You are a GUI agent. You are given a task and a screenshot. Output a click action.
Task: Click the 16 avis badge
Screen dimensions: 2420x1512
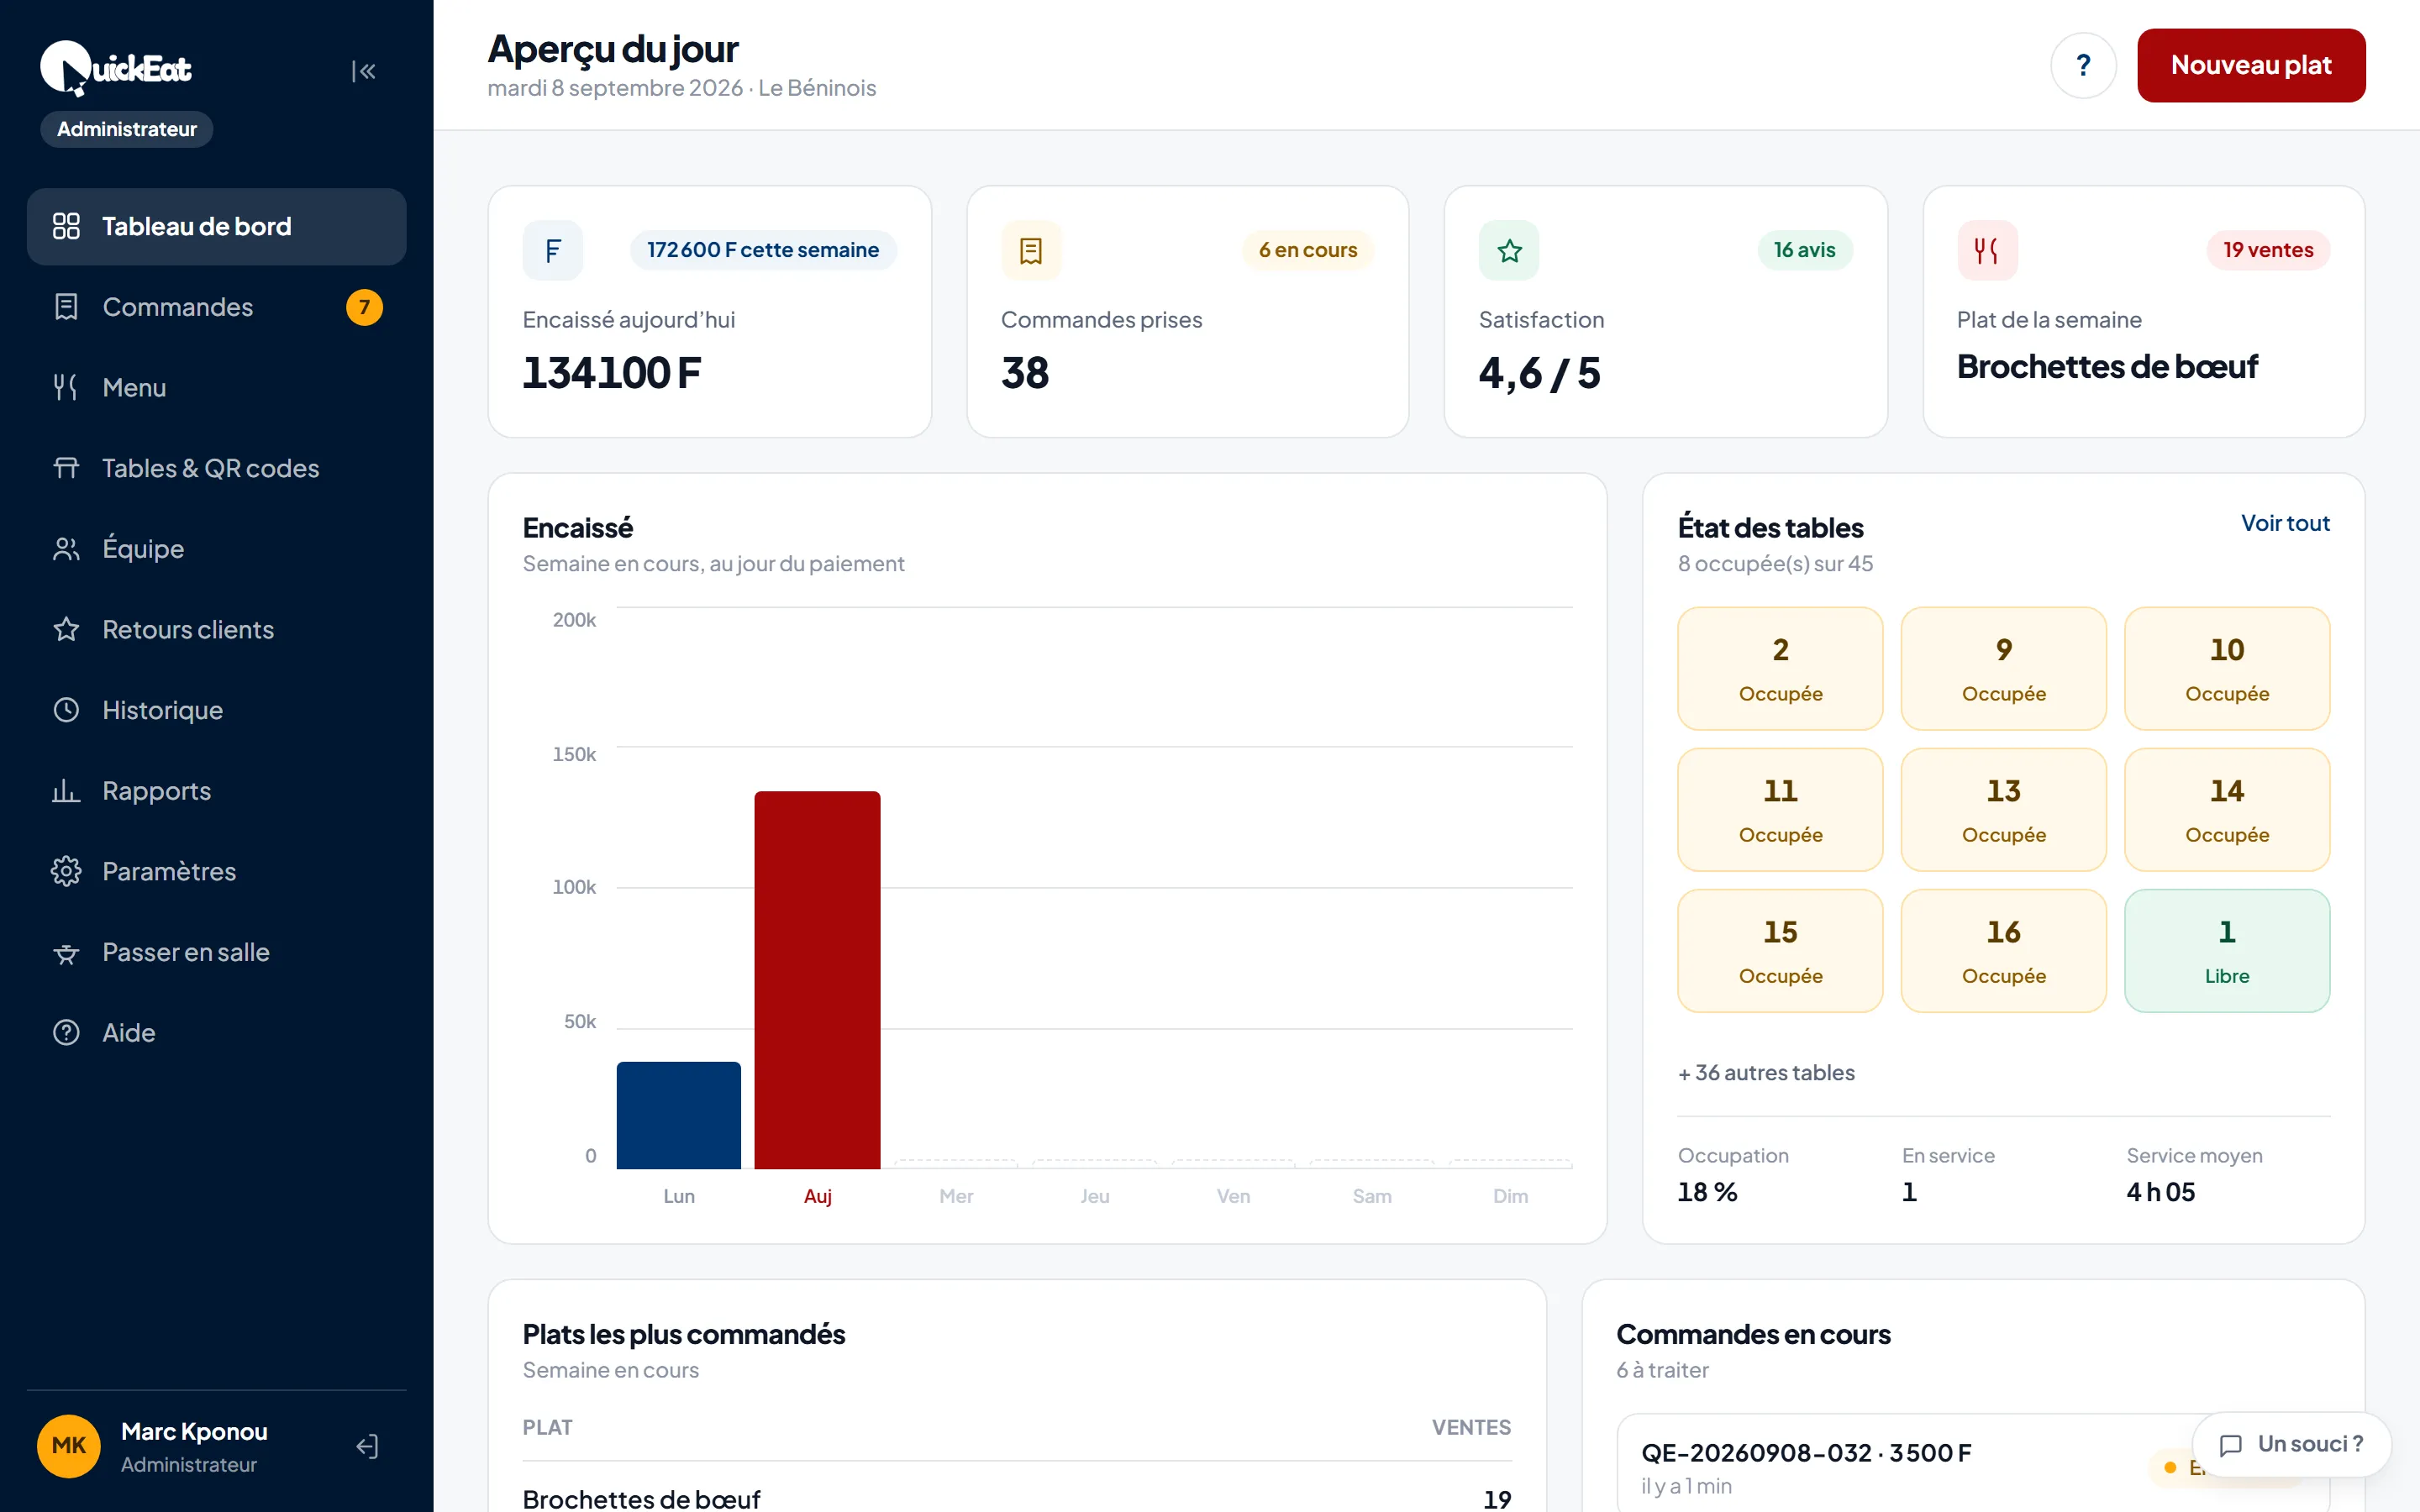(1804, 250)
